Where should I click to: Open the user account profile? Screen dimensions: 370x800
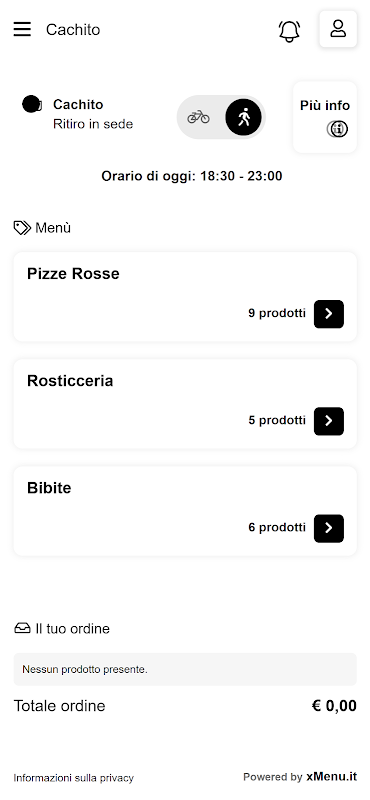point(338,29)
